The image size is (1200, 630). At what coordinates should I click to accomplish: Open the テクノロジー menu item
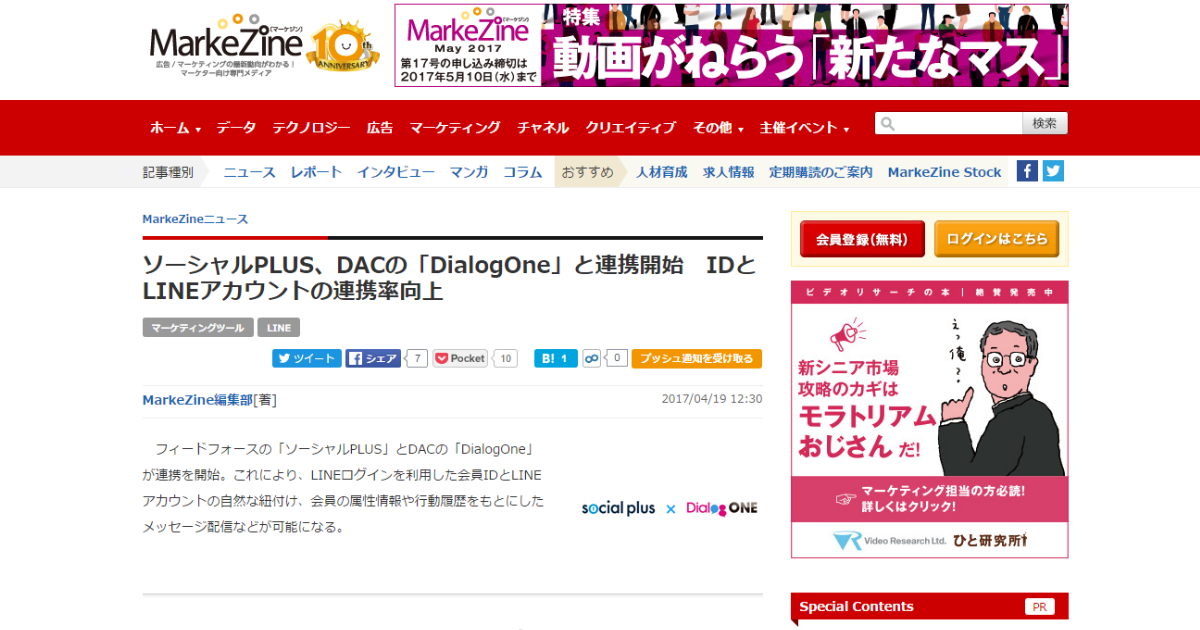[311, 128]
